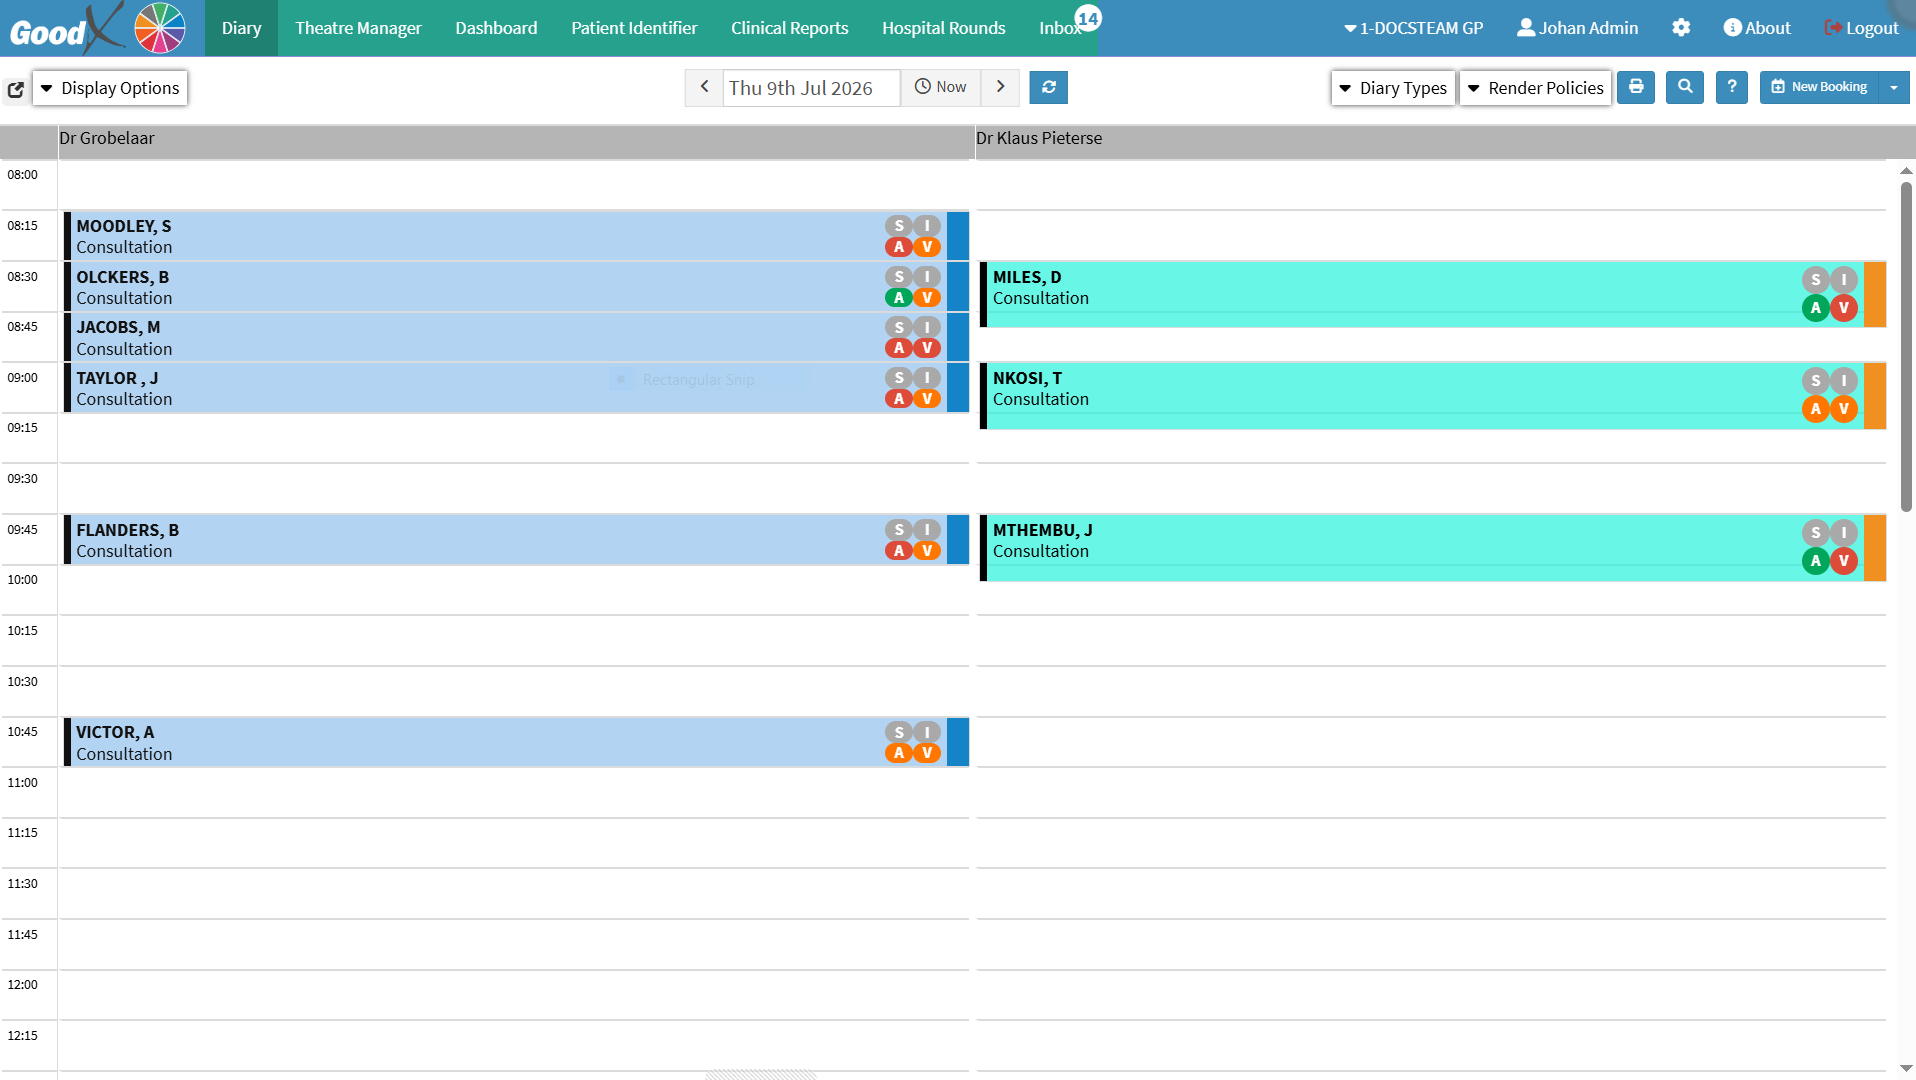Click the New Booking button
Viewport: 1916px width, 1080px height.
[1819, 87]
